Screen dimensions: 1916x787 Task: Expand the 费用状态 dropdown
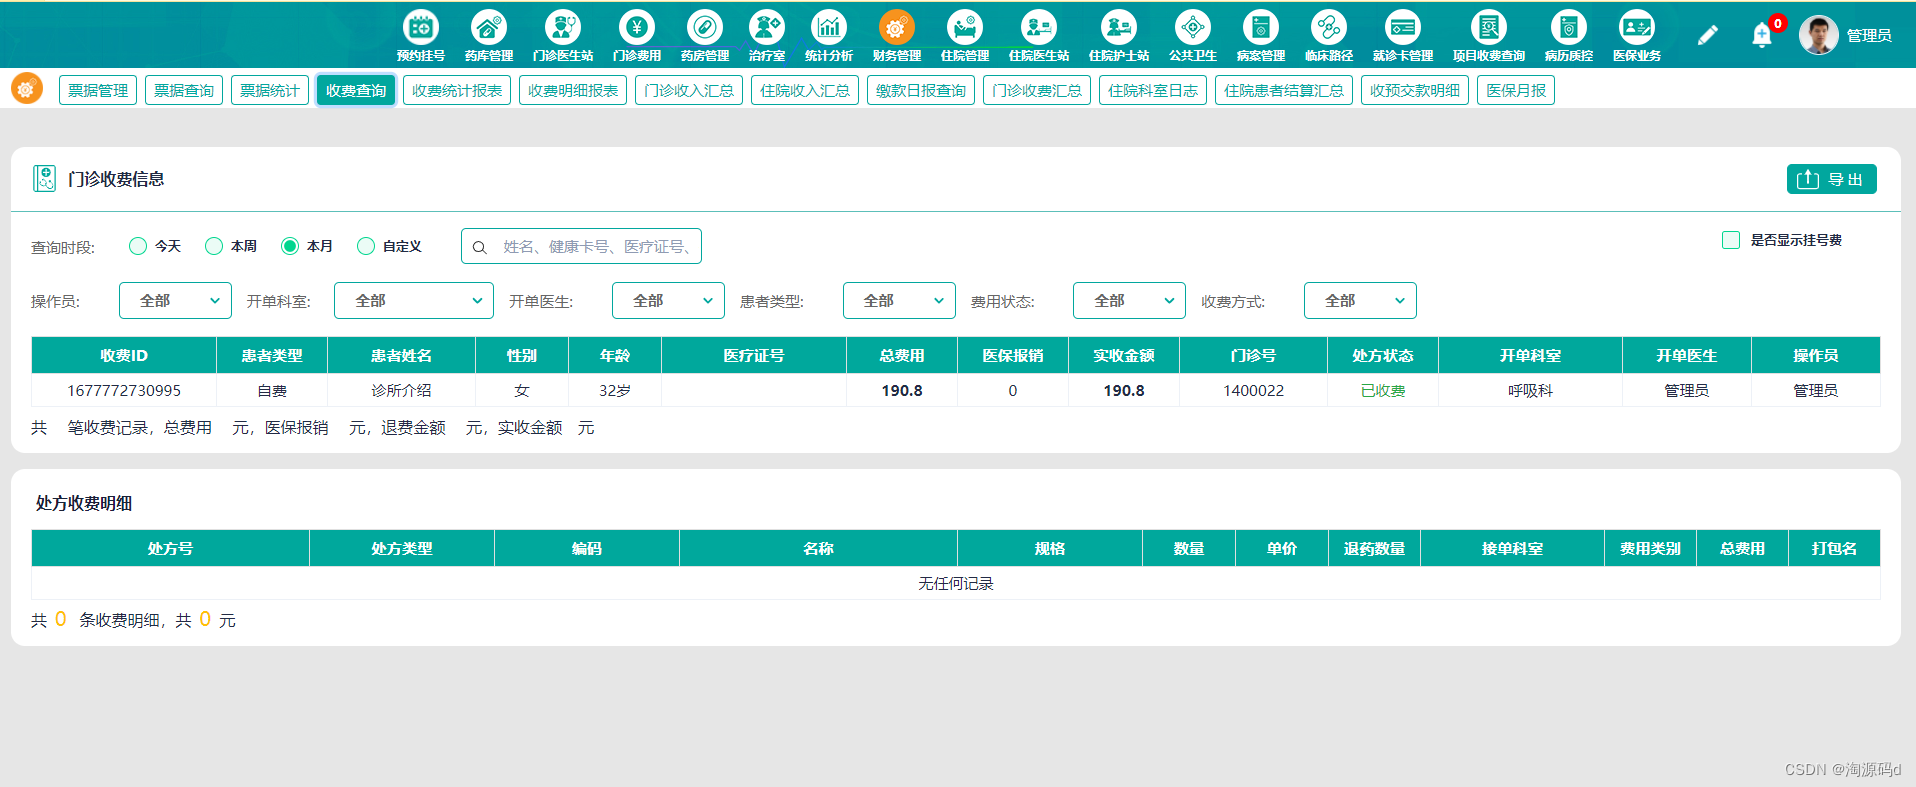[x=1129, y=301]
